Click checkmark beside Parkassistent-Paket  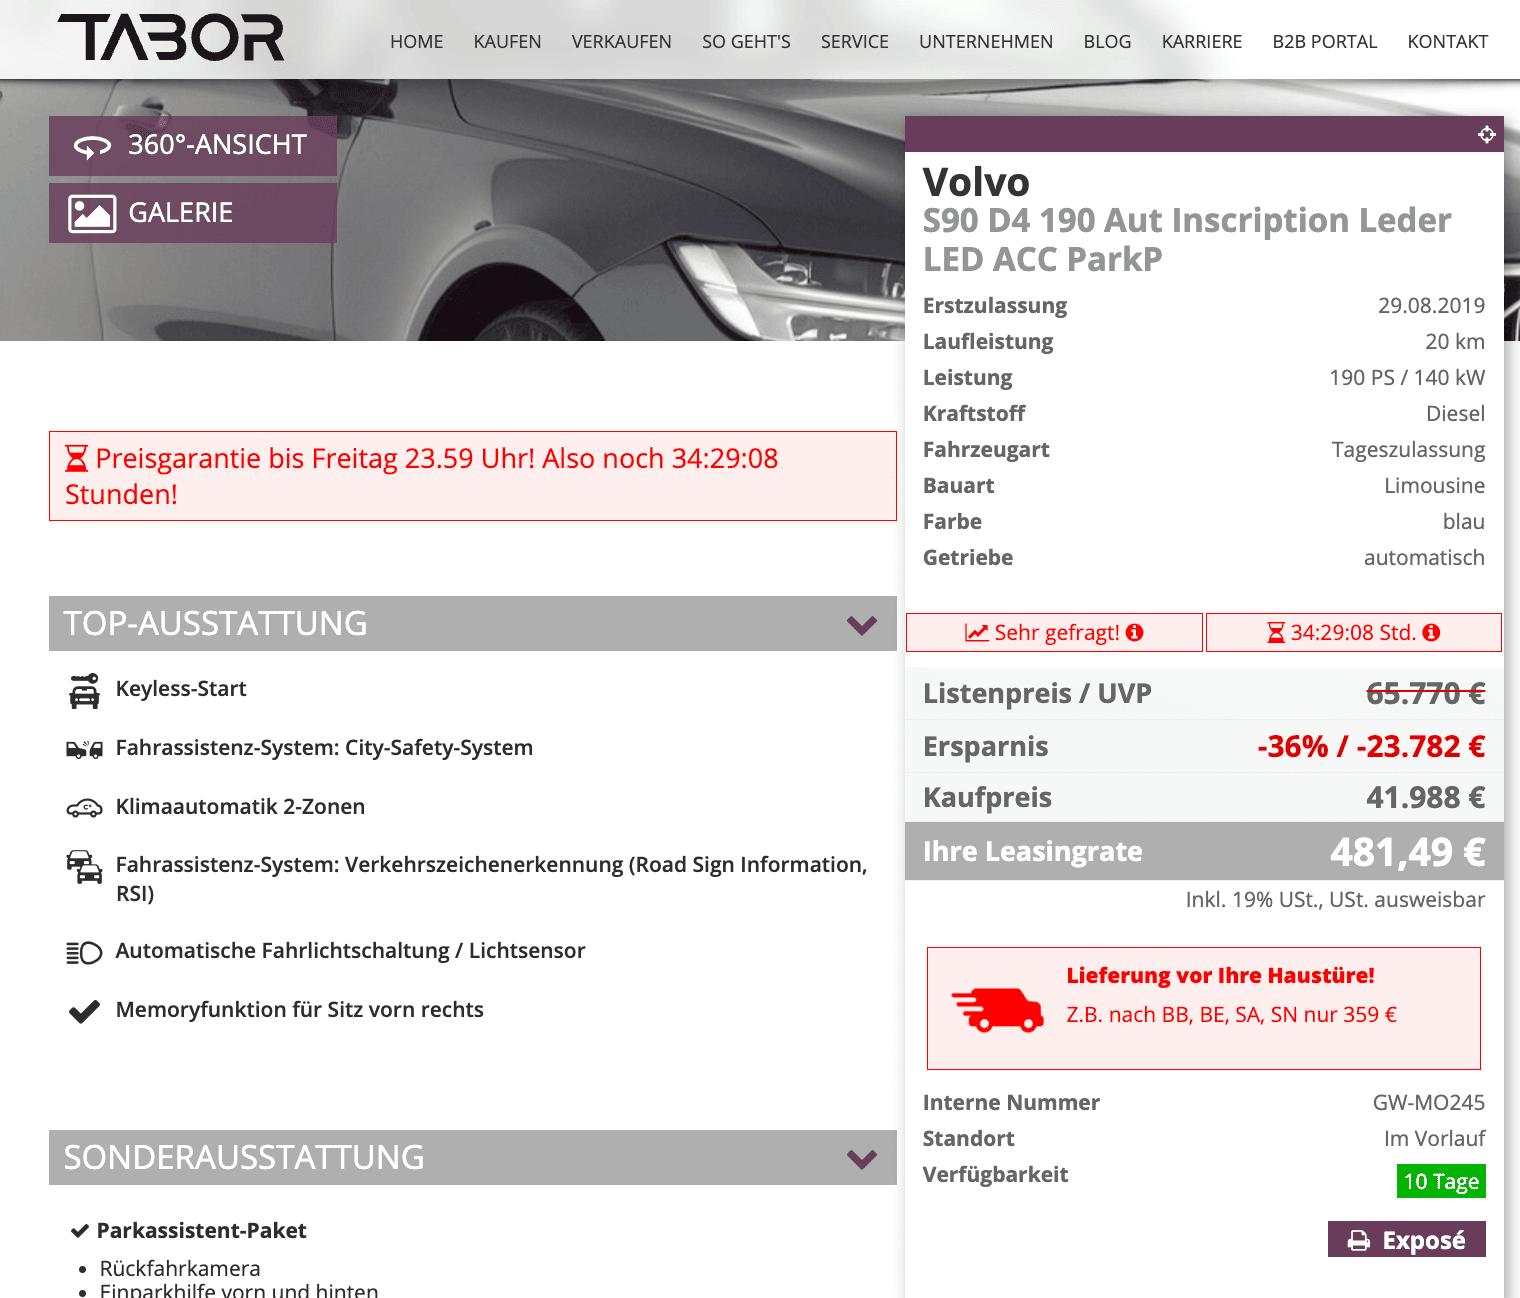click(x=80, y=1231)
